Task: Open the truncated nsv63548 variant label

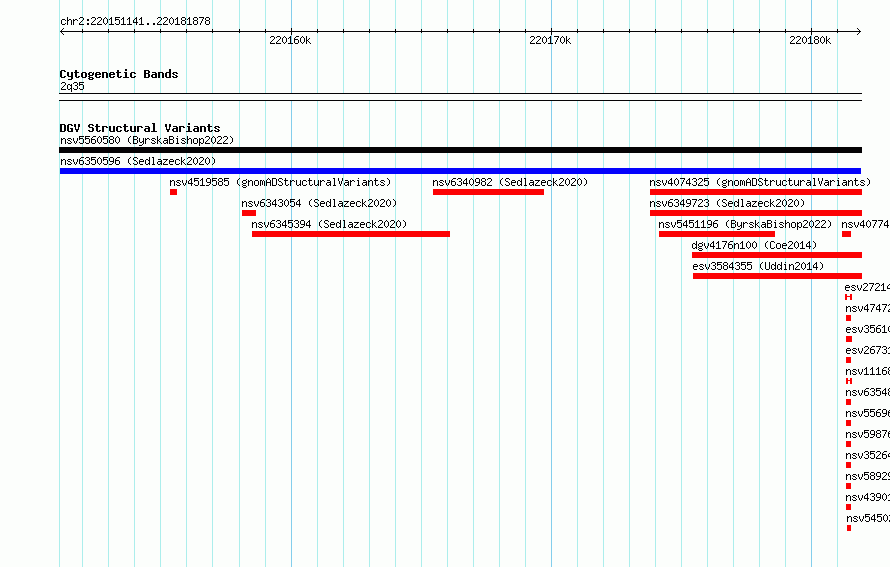Action: [867, 392]
